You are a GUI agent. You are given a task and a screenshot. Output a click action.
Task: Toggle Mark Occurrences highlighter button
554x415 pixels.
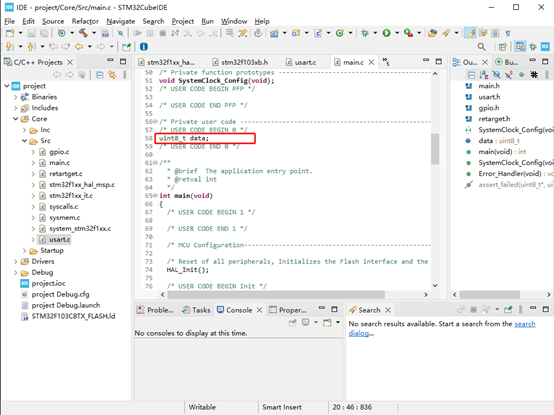[470, 33]
